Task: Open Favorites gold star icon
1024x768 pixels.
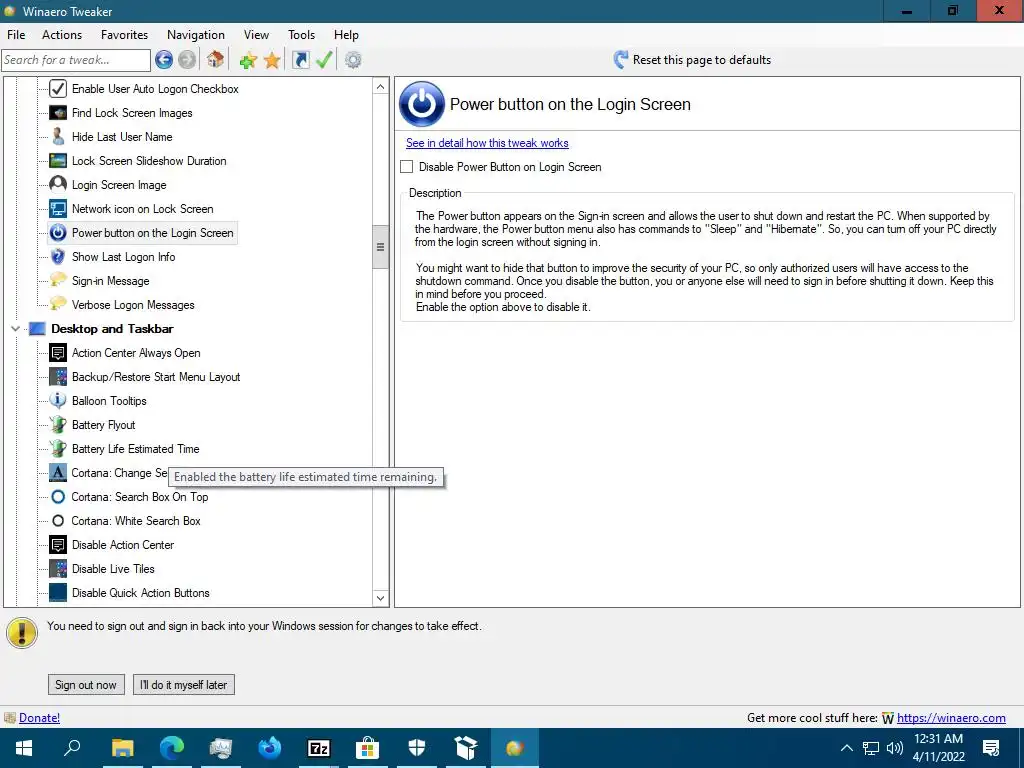Action: pos(272,61)
